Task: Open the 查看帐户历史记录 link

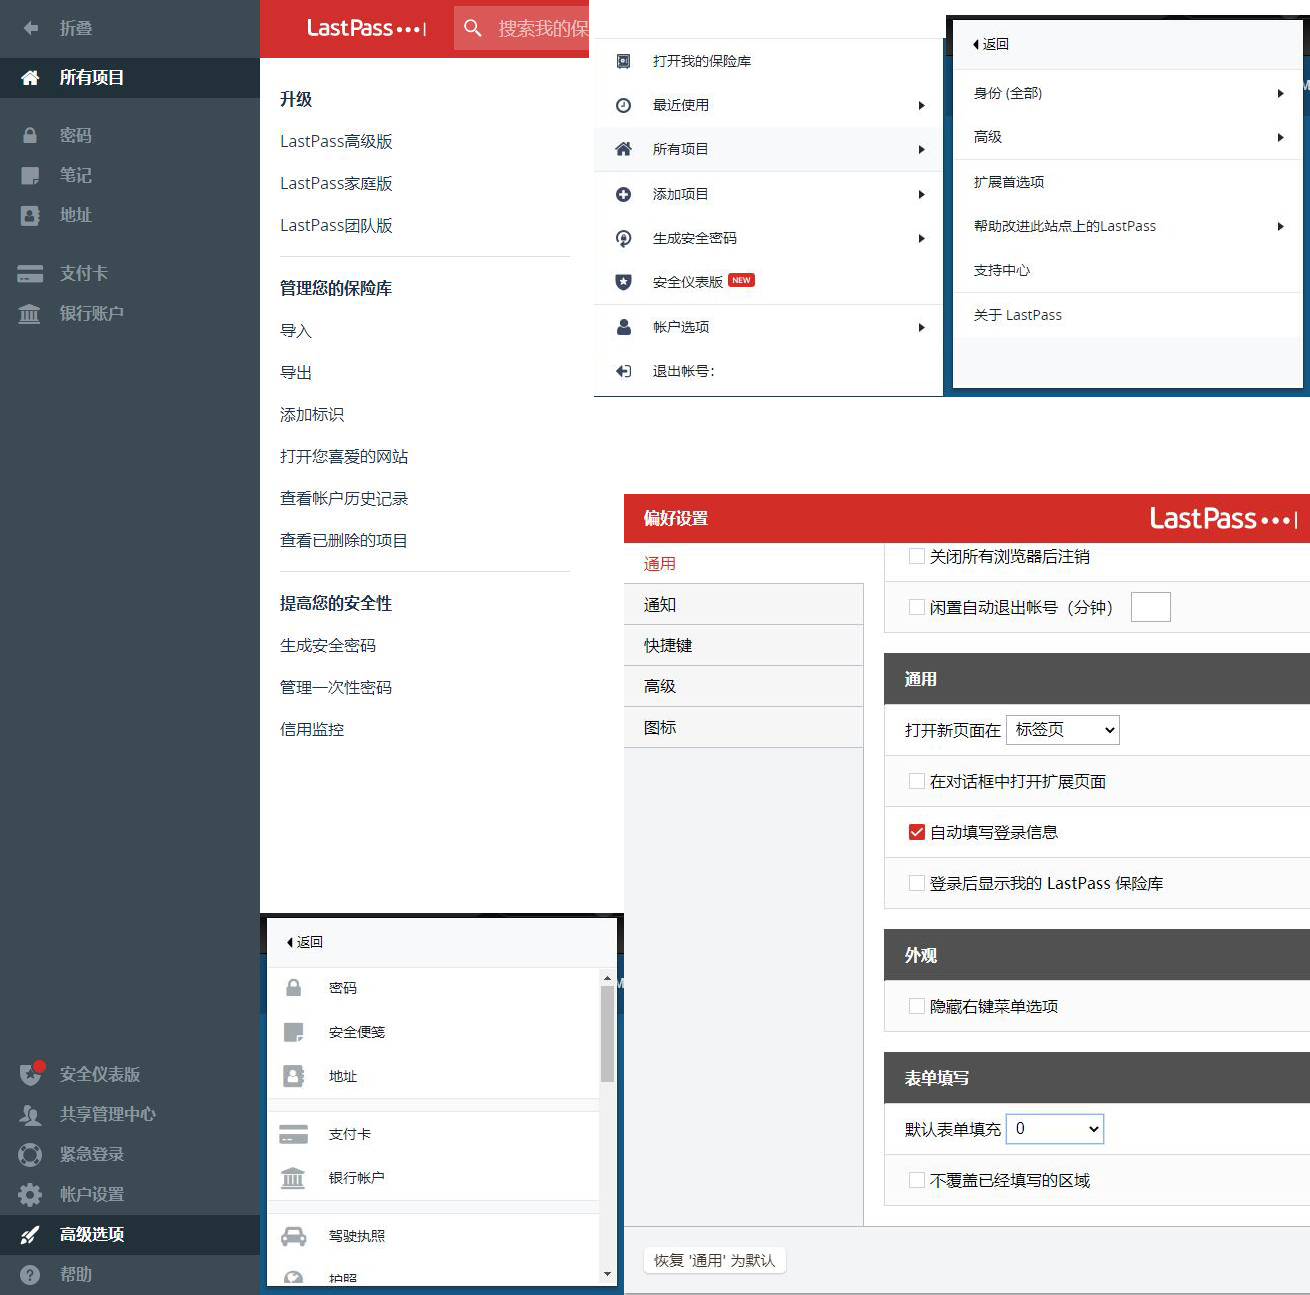Action: click(x=344, y=498)
